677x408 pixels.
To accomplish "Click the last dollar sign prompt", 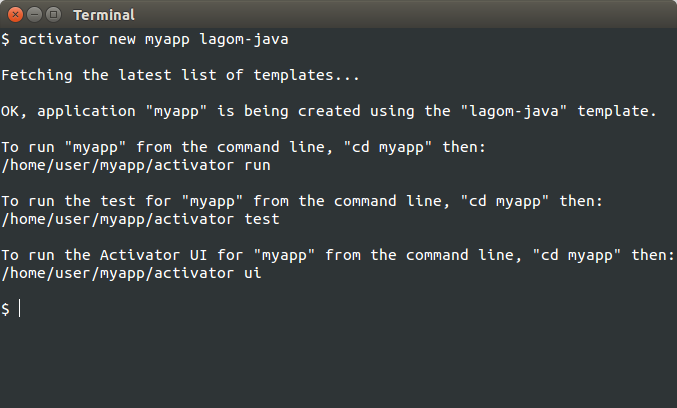I will coord(5,309).
